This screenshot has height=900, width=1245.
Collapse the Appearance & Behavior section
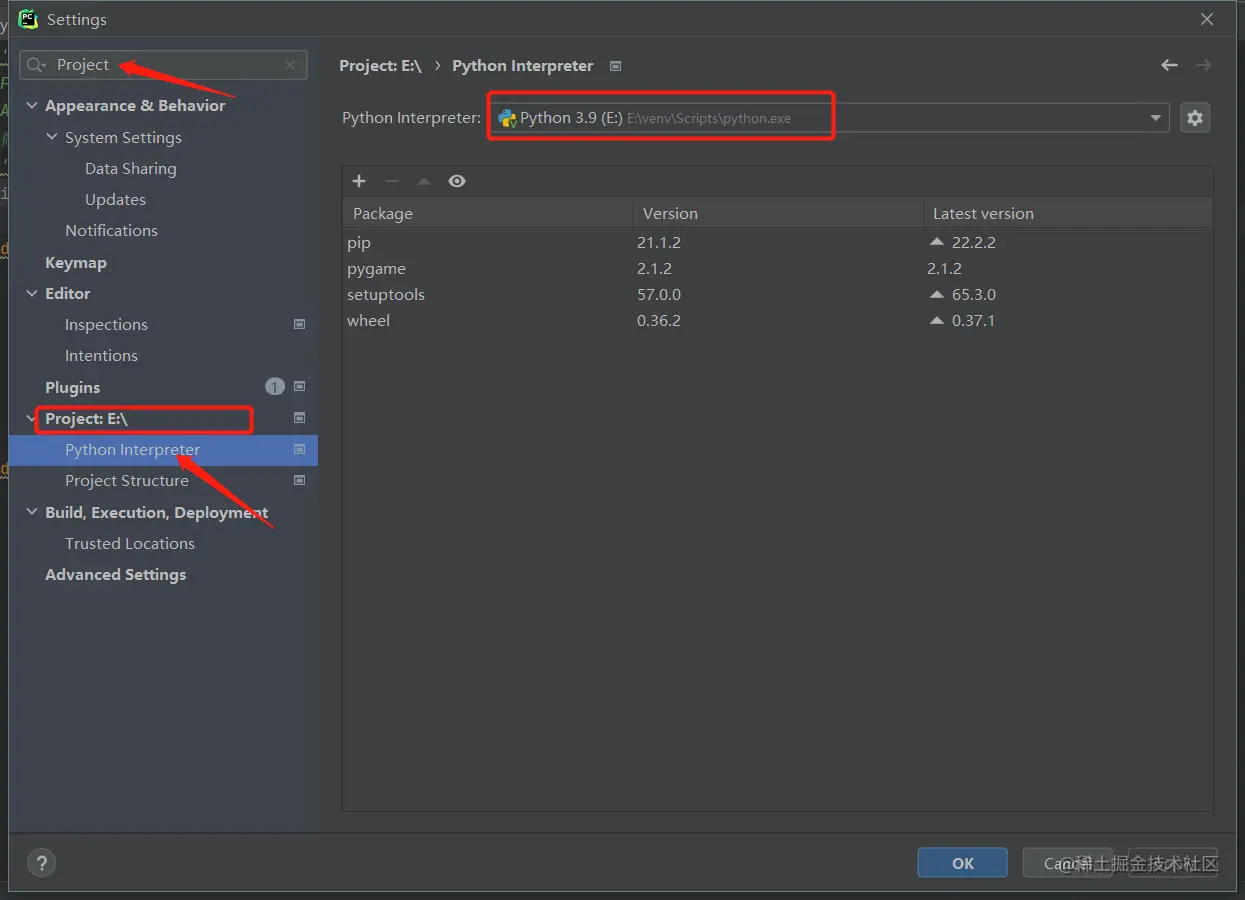[32, 106]
